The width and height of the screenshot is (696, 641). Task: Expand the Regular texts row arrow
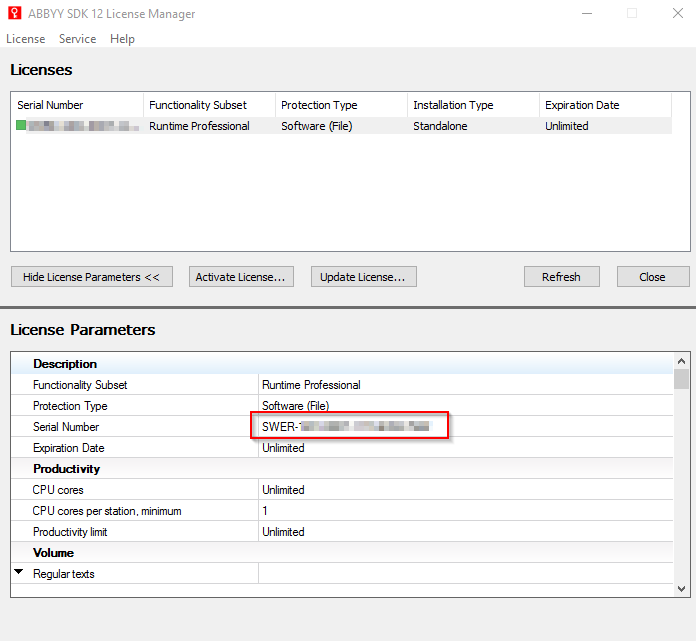pyautogui.click(x=19, y=573)
